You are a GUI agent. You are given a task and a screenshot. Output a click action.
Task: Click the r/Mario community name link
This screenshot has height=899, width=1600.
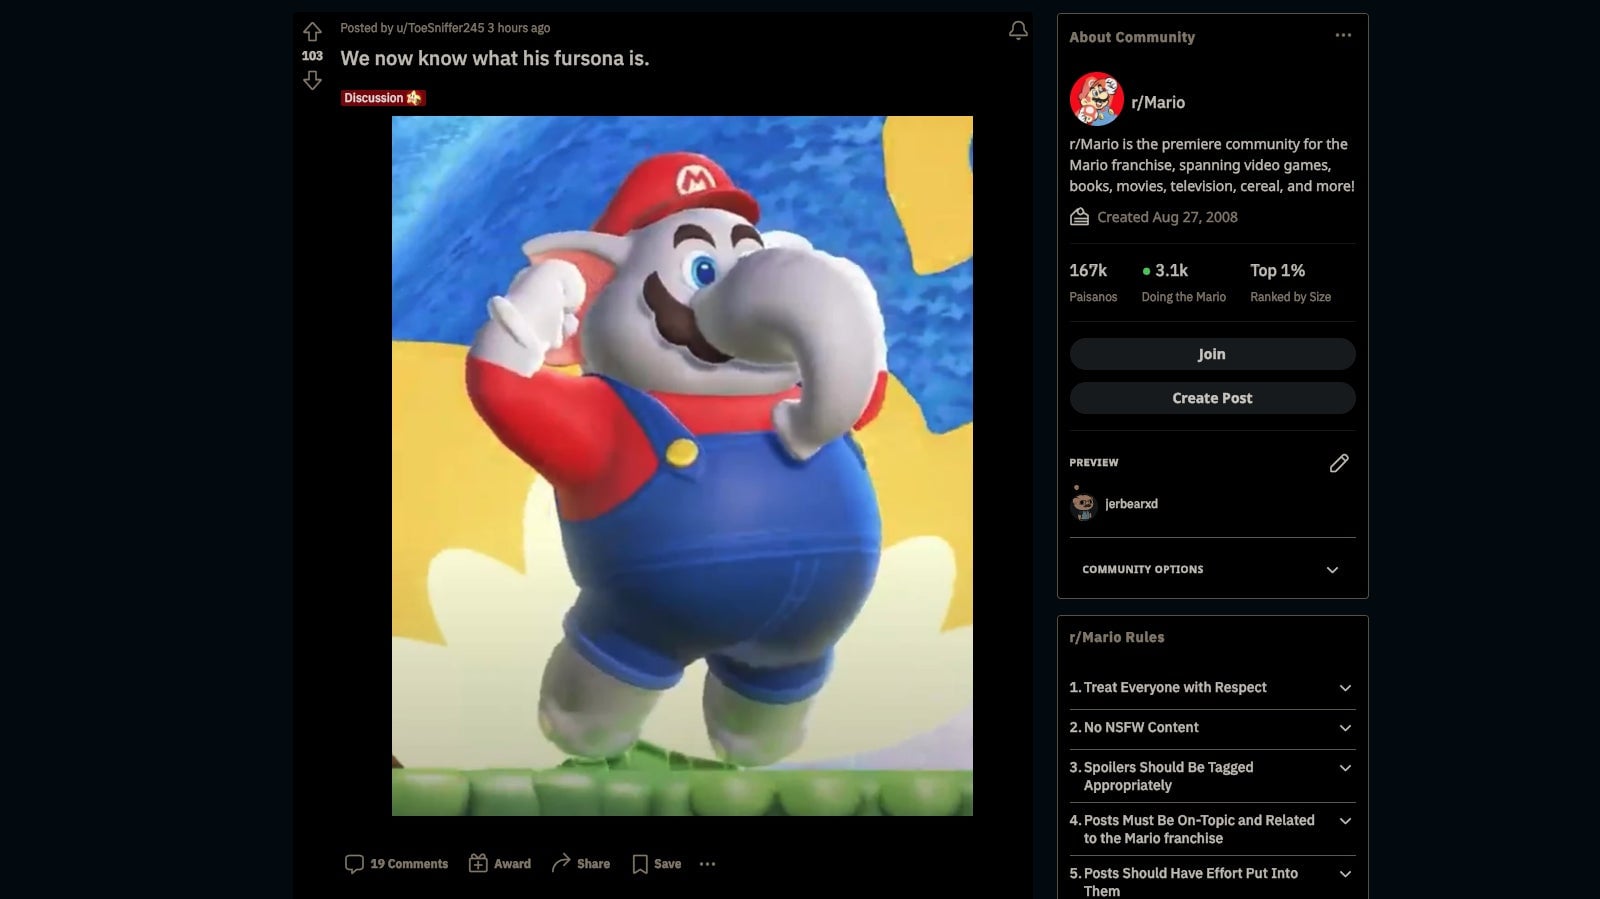[1158, 102]
